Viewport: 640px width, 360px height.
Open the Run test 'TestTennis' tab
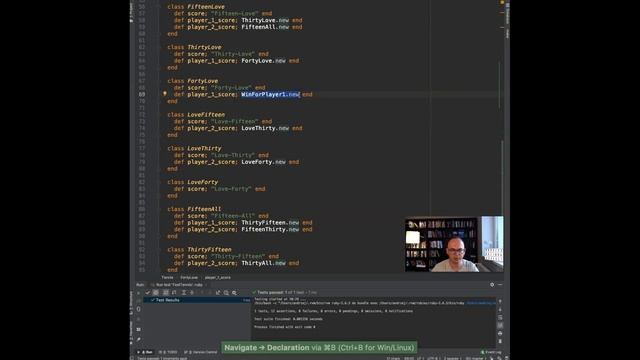[179, 284]
